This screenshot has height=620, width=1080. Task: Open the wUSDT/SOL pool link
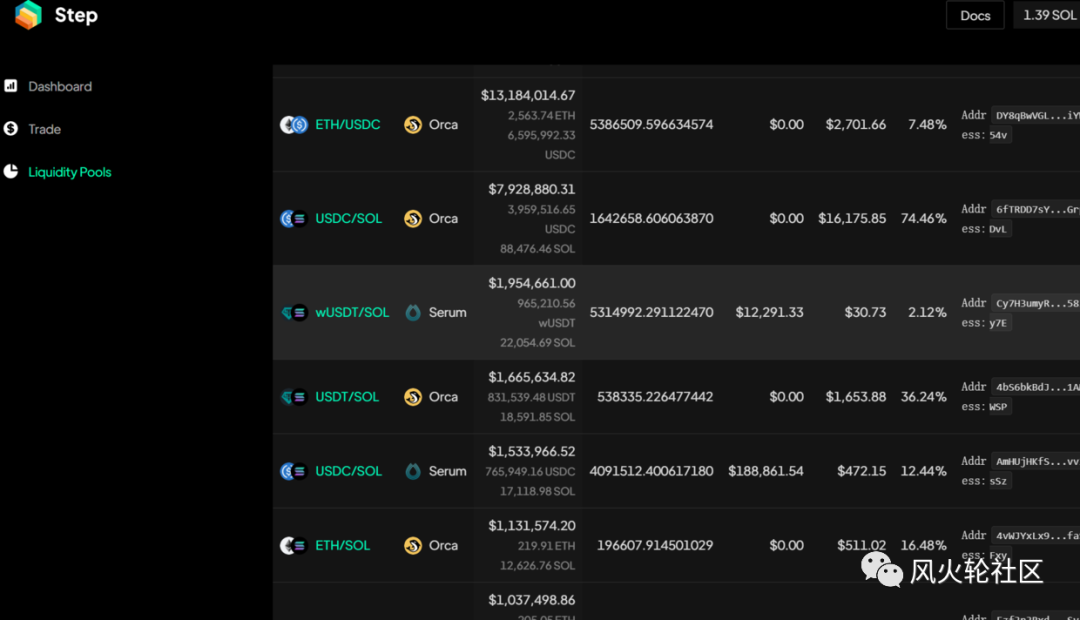pyautogui.click(x=352, y=312)
